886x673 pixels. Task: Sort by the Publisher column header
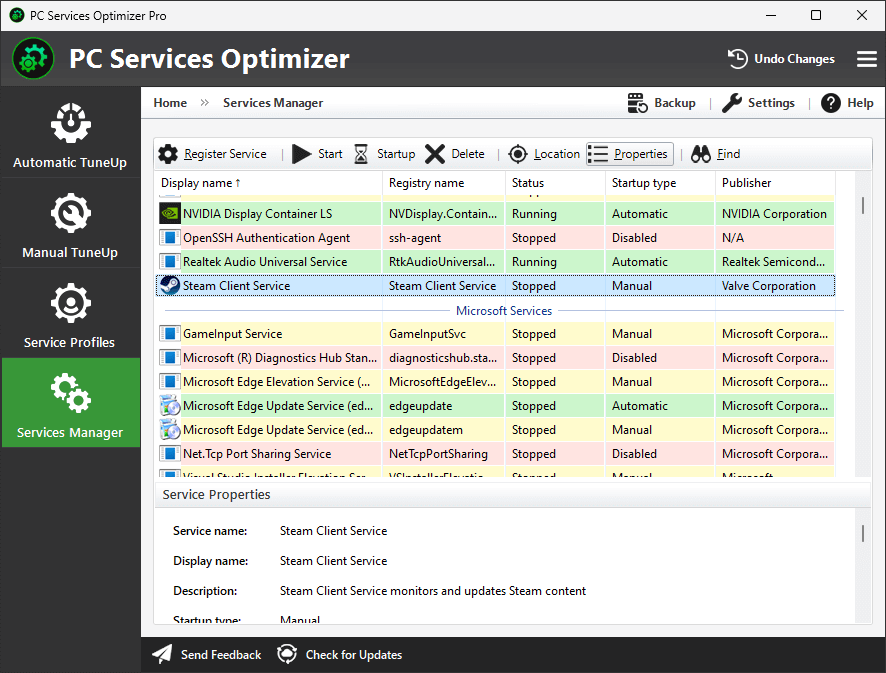[x=776, y=183]
